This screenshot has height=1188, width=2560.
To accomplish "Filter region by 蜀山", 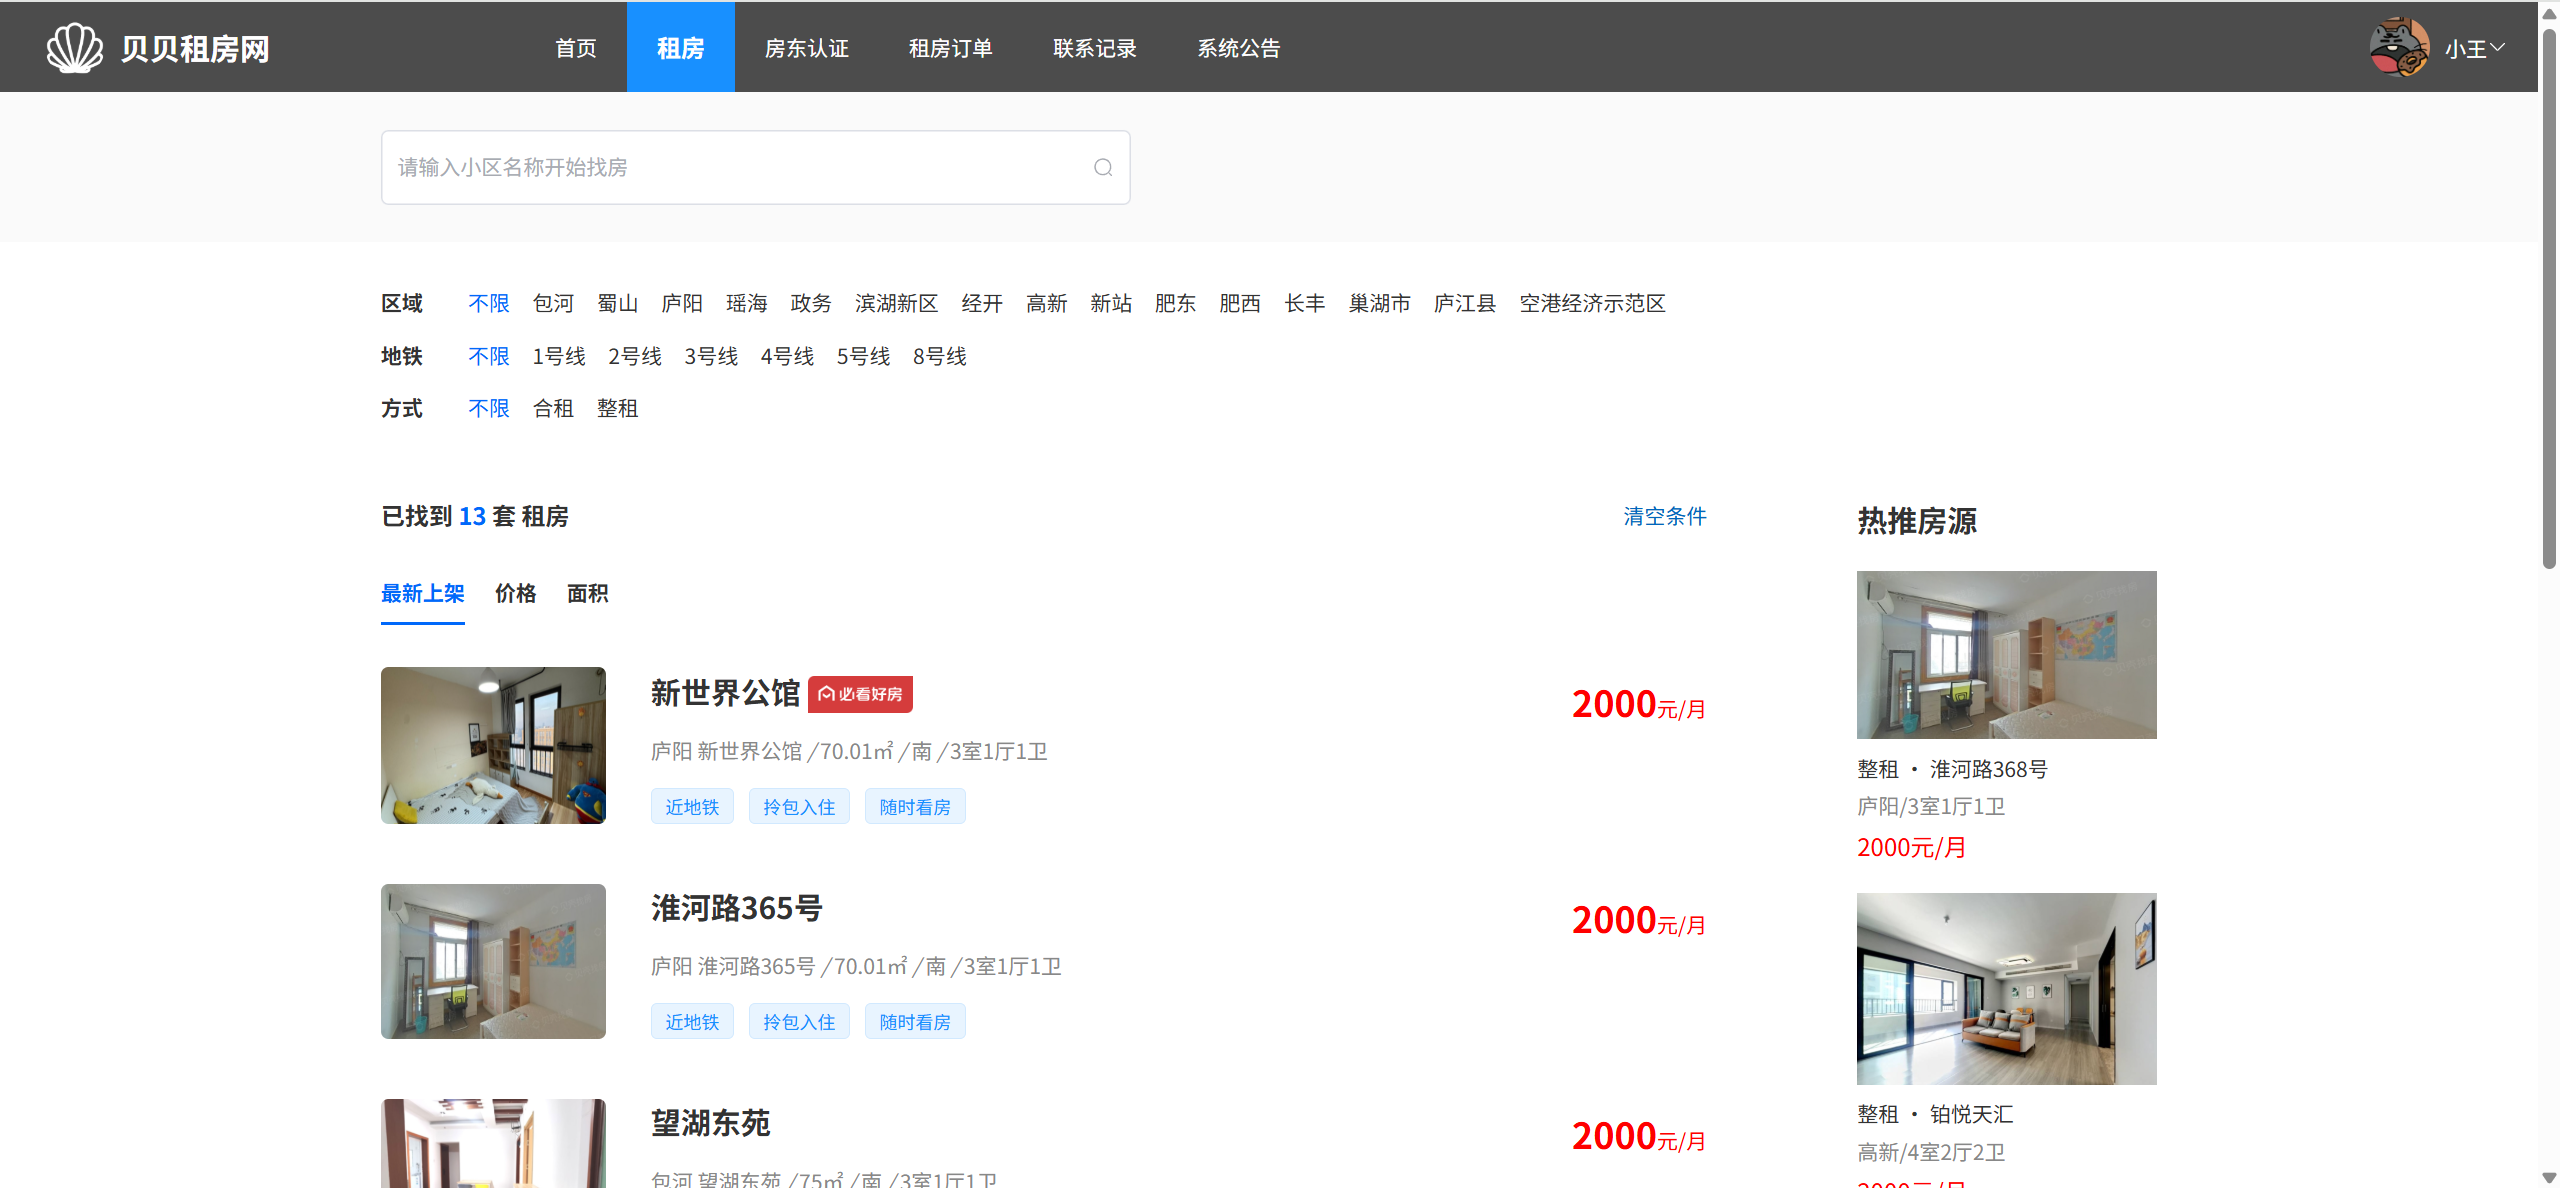I will click(x=617, y=303).
